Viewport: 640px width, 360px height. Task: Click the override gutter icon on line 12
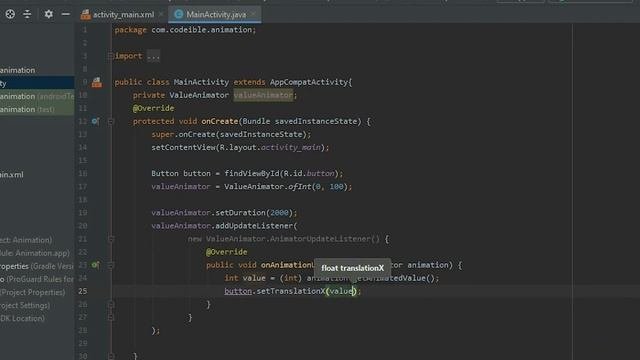(95, 121)
